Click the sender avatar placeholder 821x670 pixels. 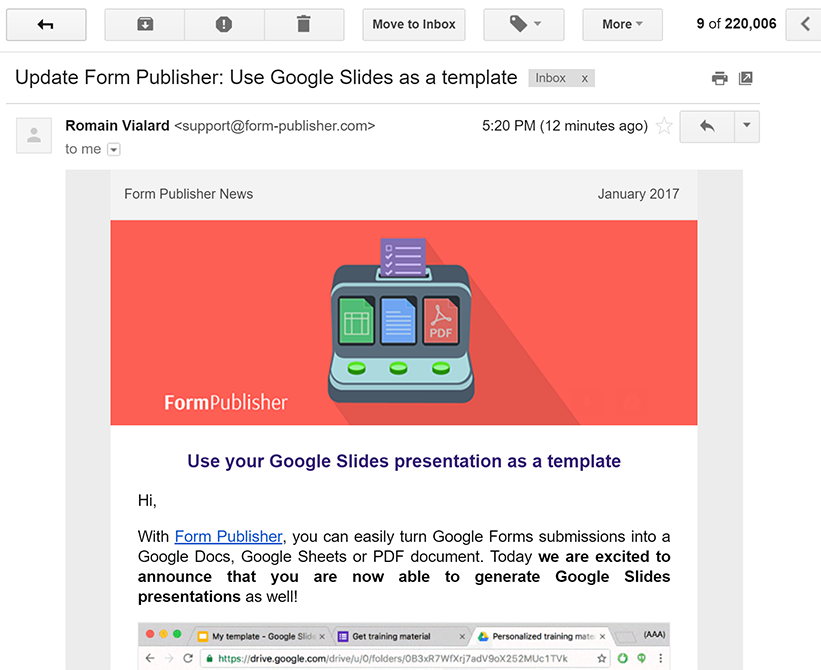point(34,136)
